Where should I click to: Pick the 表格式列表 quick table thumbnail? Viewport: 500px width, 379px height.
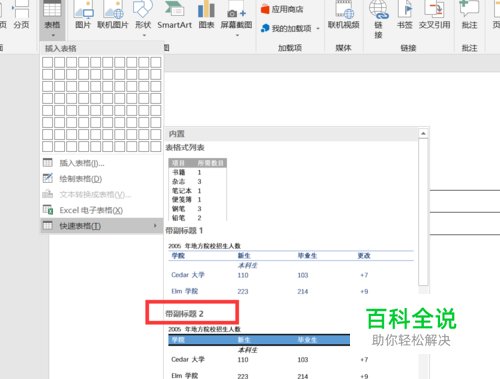[198, 189]
